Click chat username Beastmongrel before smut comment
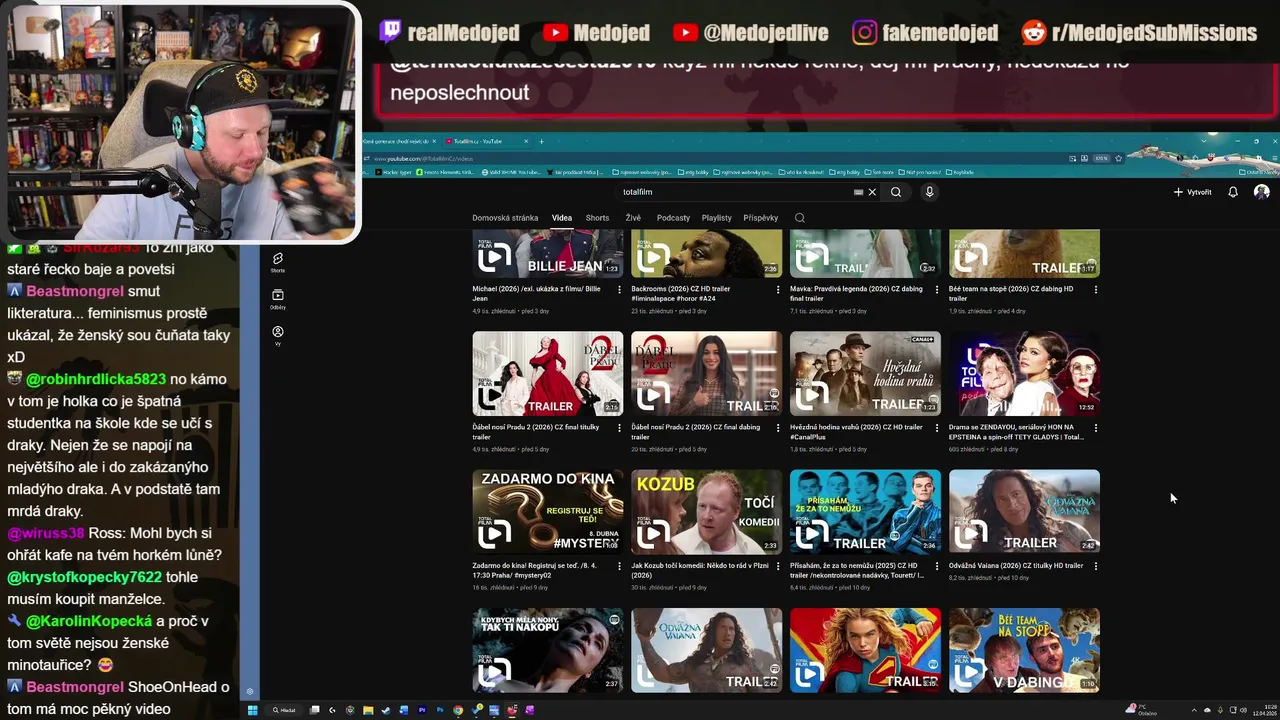 75,292
